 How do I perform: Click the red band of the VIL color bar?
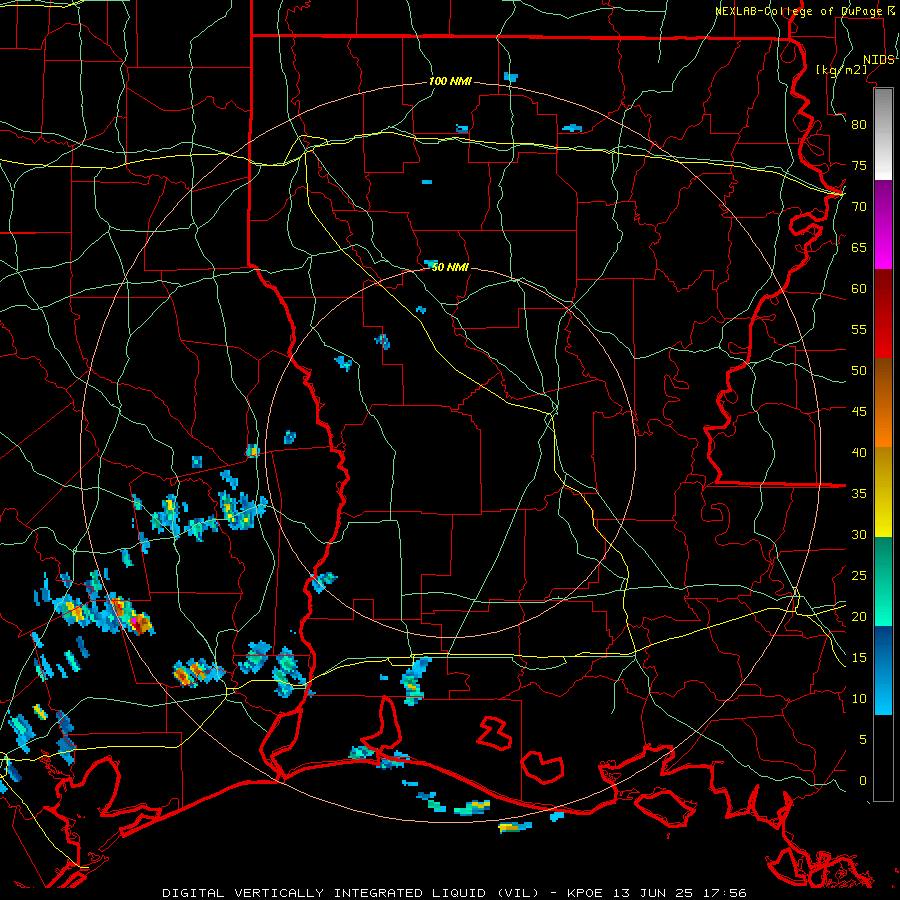click(x=883, y=314)
